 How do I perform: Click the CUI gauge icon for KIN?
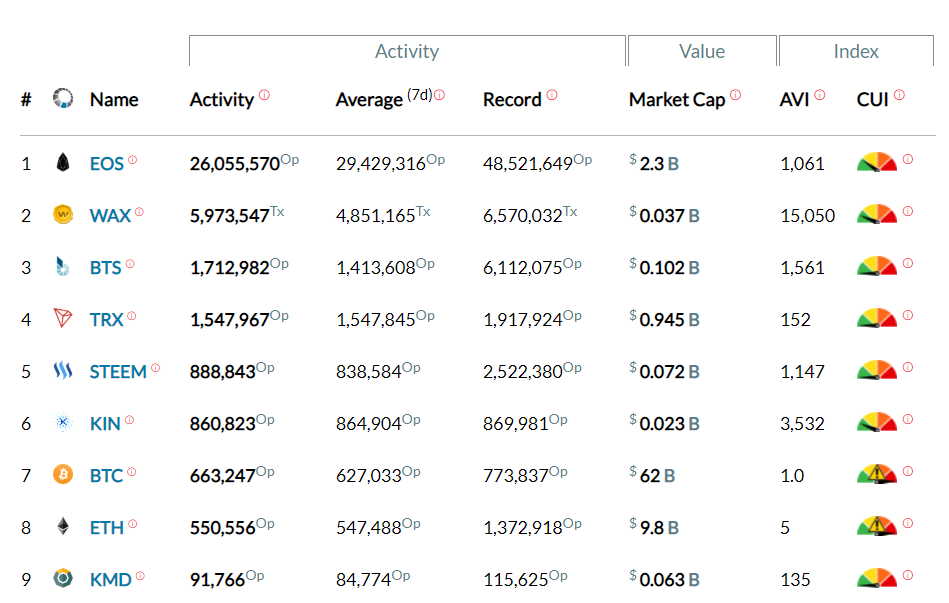[877, 423]
